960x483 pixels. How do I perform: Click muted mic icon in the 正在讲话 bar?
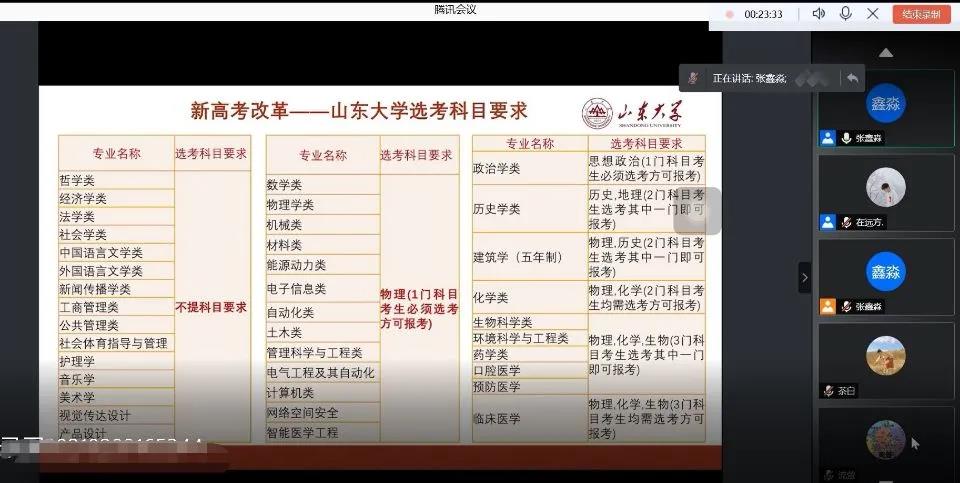[x=693, y=78]
